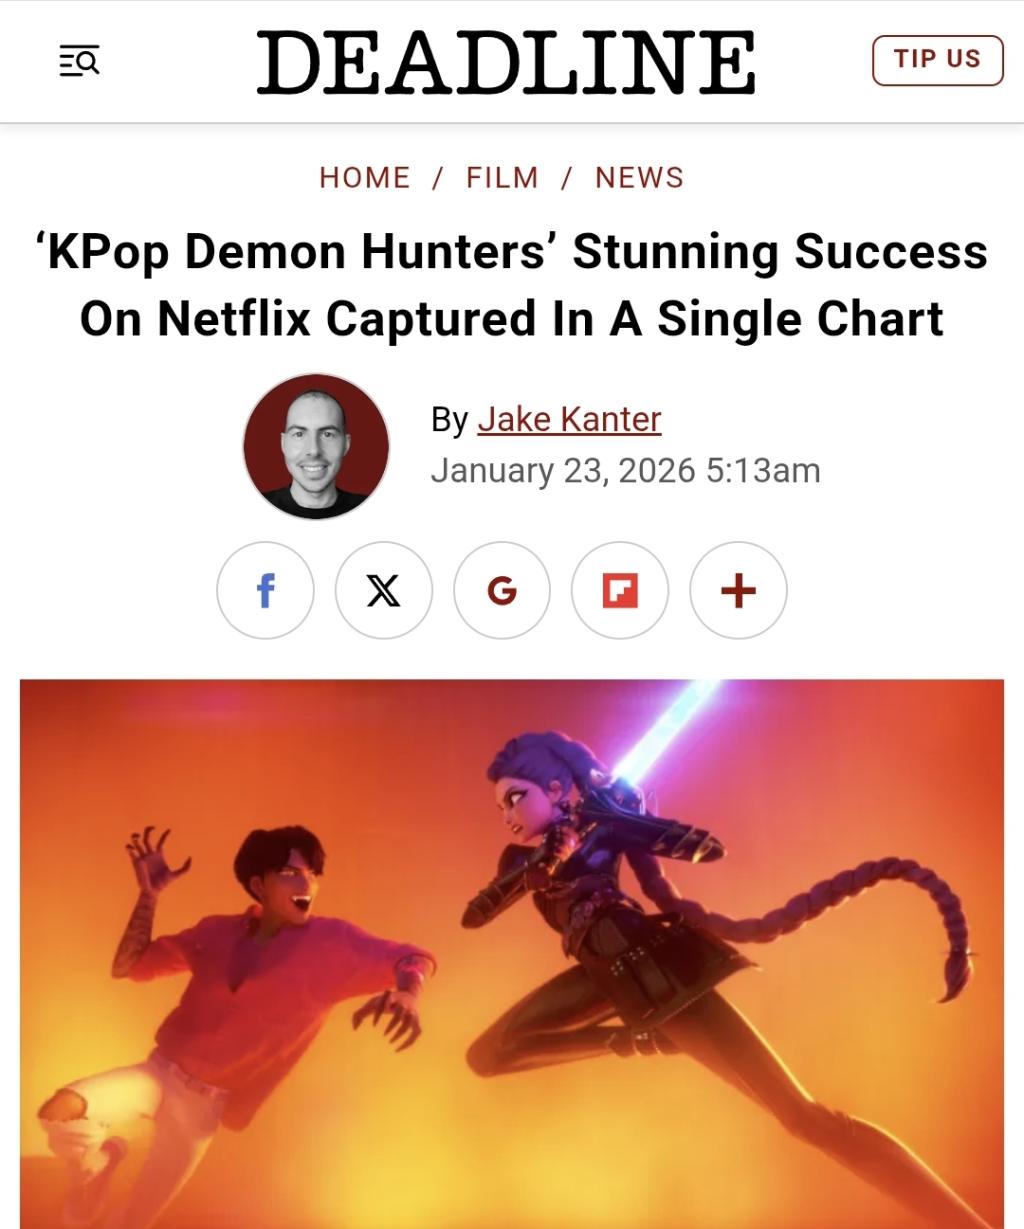
Task: Select the NEWS breadcrumb link
Action: 640,178
